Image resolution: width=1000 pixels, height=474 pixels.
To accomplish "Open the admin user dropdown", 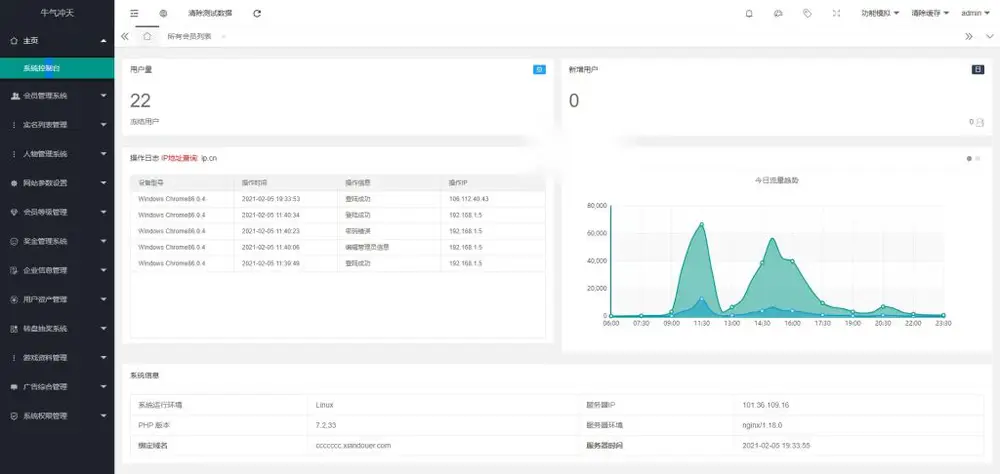I will point(976,13).
